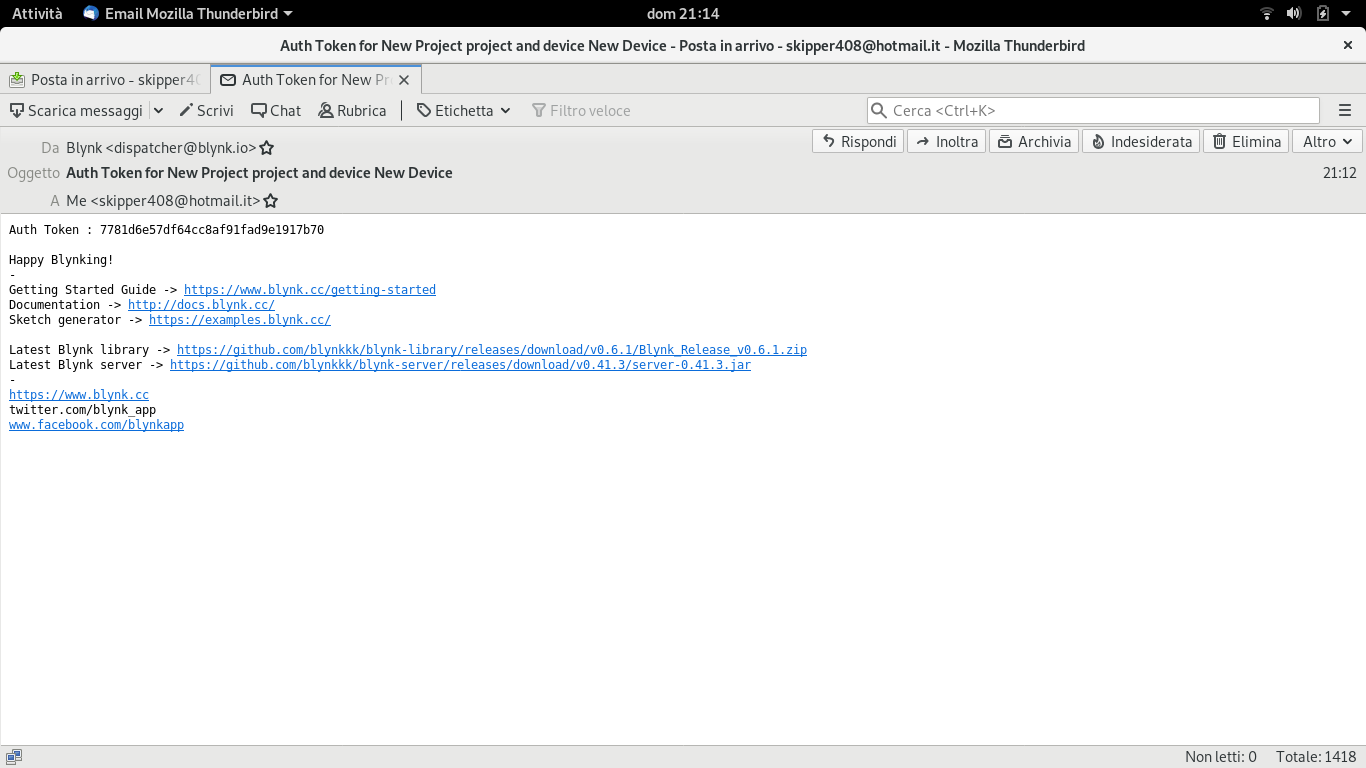Screen dimensions: 1366x768
Task: Mark message as Indesiderata junk
Action: [x=1141, y=142]
